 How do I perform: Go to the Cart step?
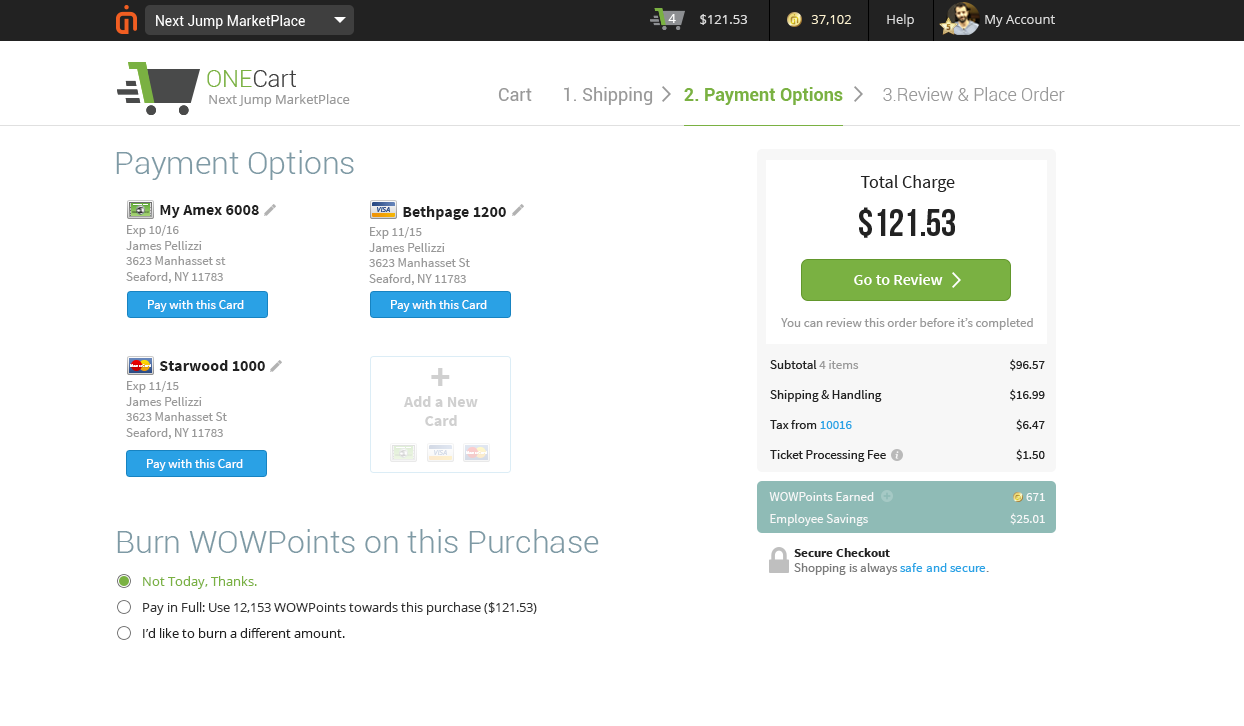point(515,95)
